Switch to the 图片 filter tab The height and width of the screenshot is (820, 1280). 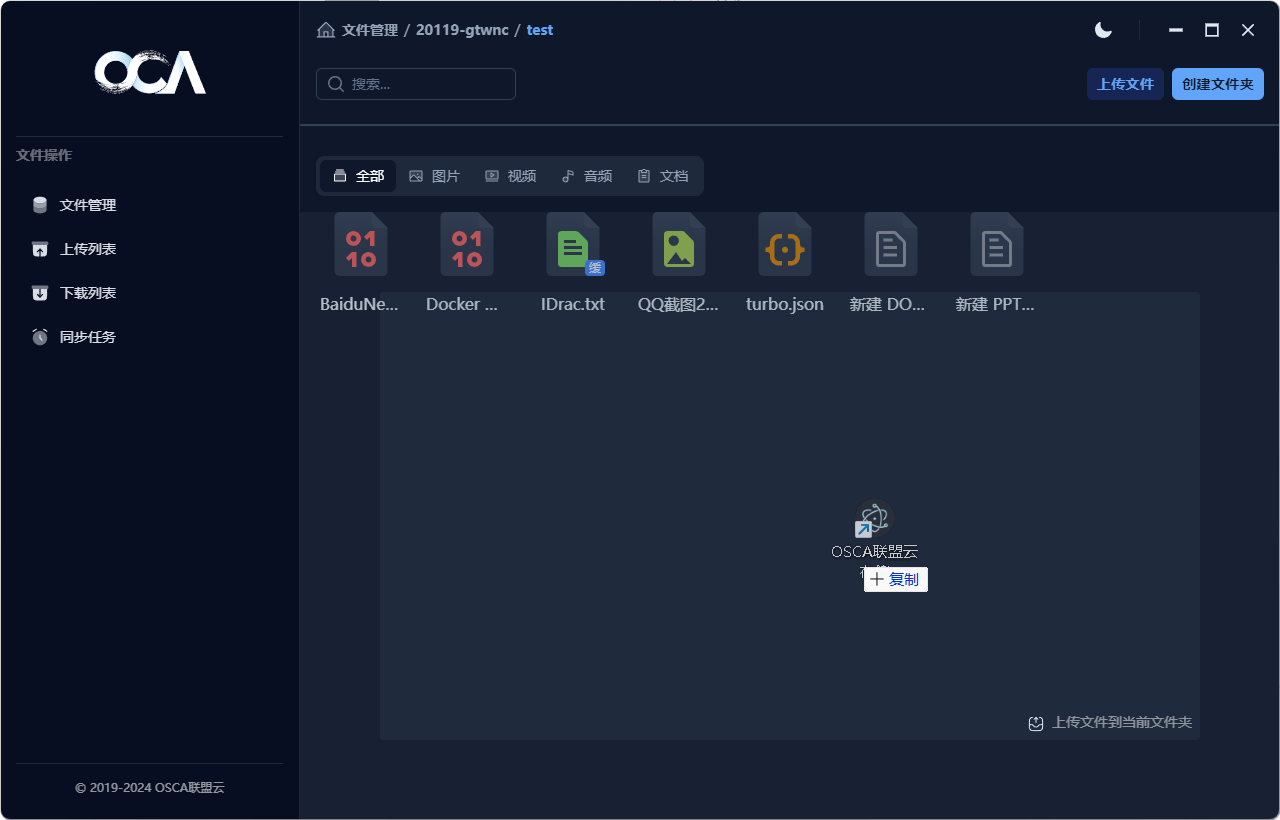coord(434,176)
